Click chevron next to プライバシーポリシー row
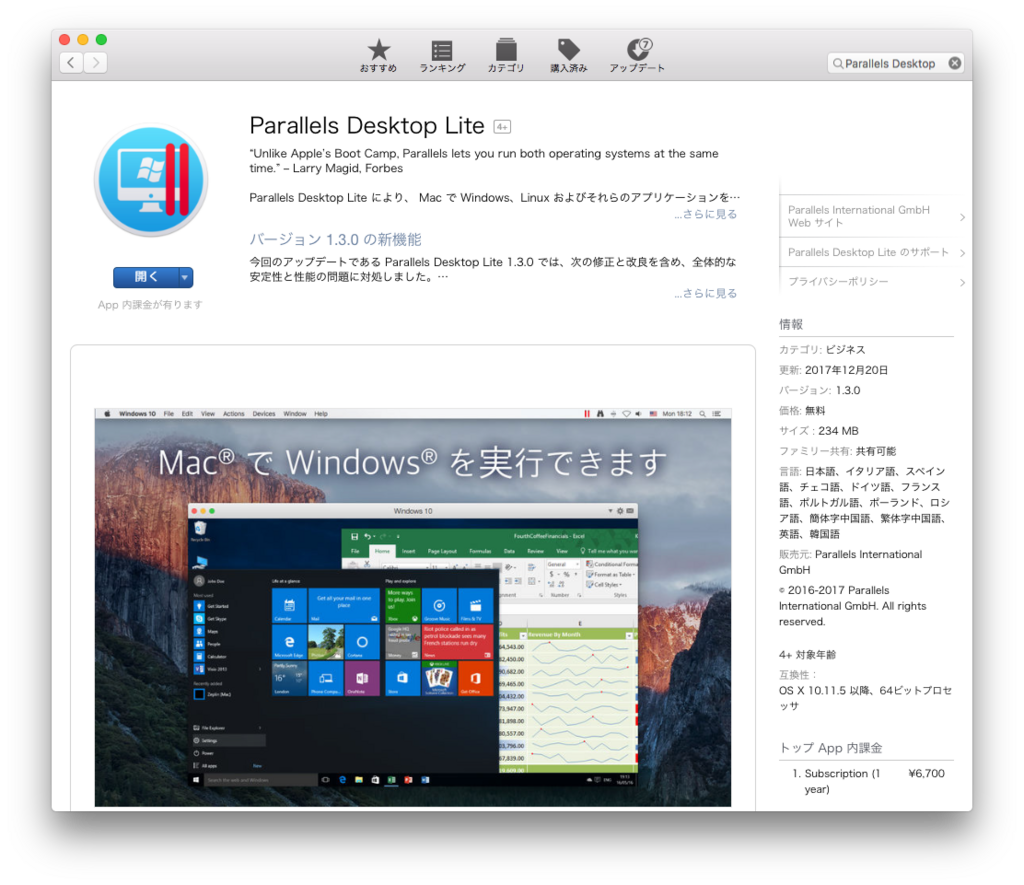The width and height of the screenshot is (1024, 885). coord(962,282)
